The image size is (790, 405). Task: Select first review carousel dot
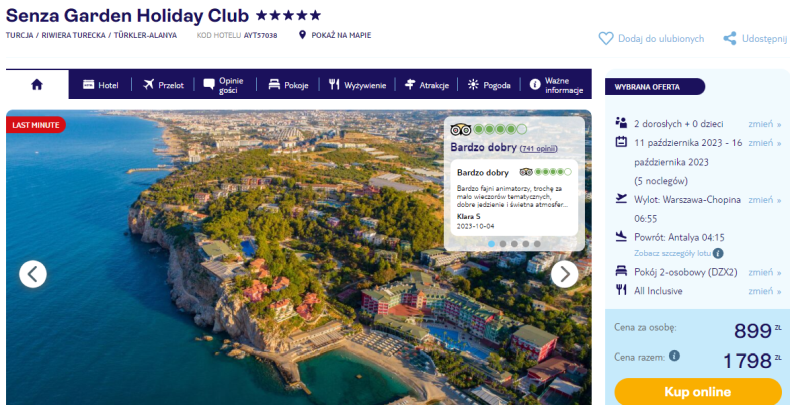point(491,244)
